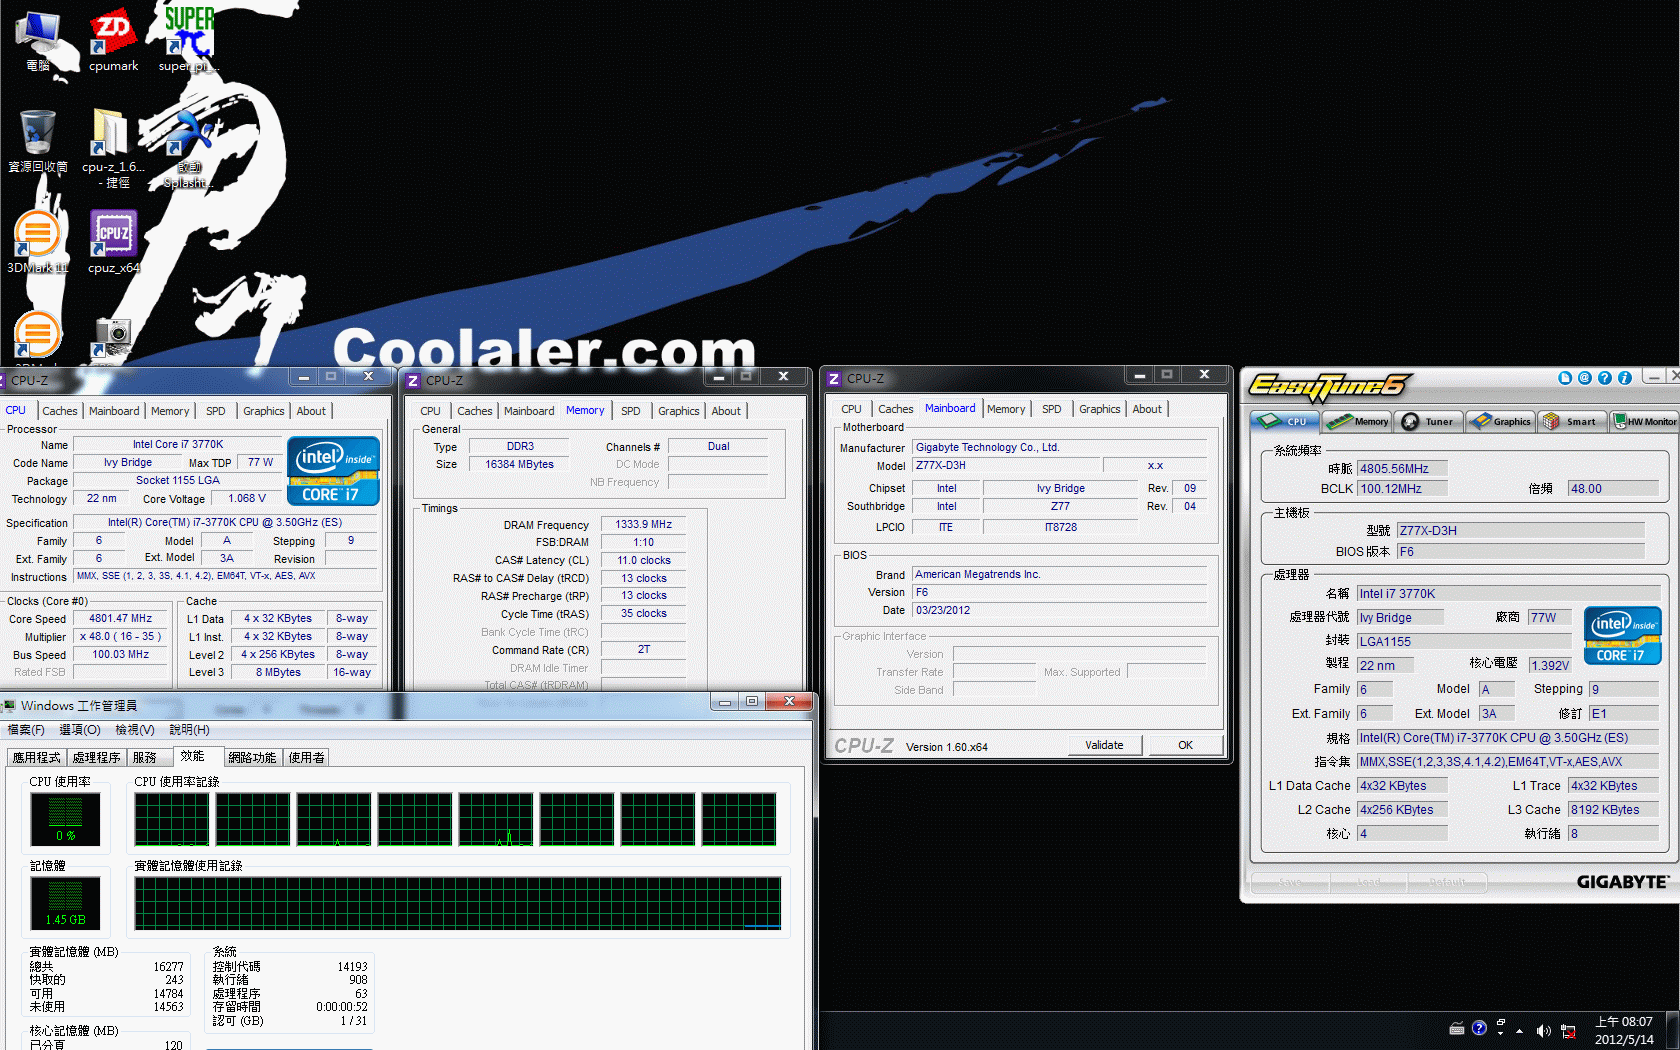
Task: Click the OK button in CPU-Z Mainboard window
Action: click(x=1185, y=745)
